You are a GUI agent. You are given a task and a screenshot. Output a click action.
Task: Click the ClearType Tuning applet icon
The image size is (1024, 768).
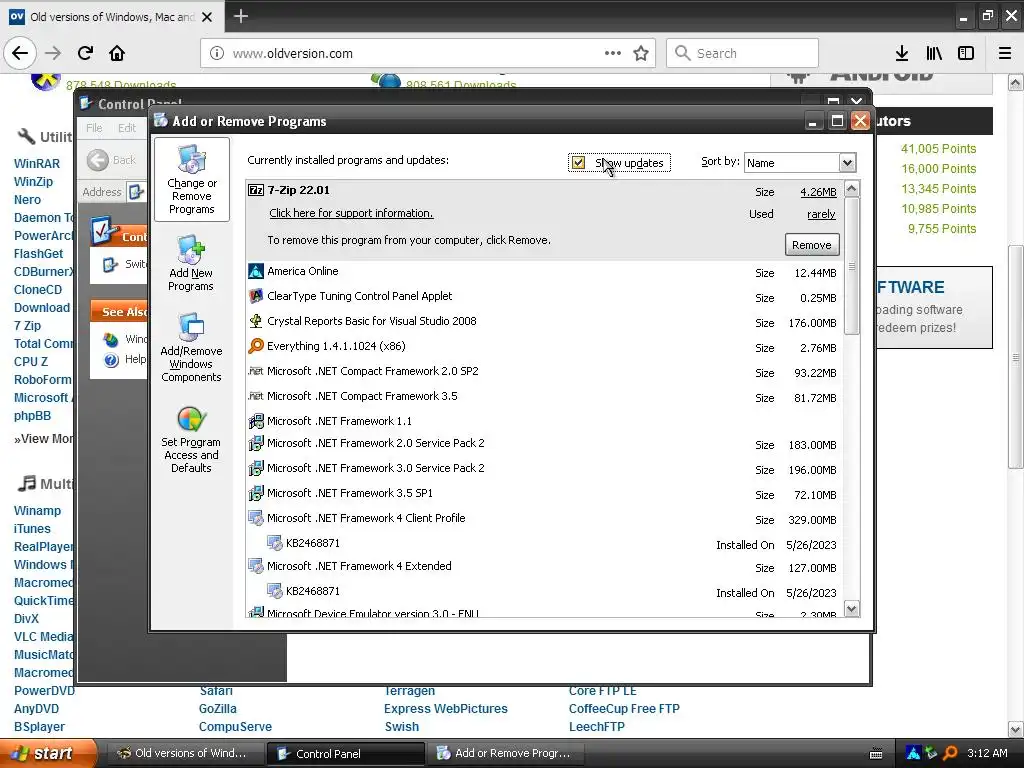256,296
